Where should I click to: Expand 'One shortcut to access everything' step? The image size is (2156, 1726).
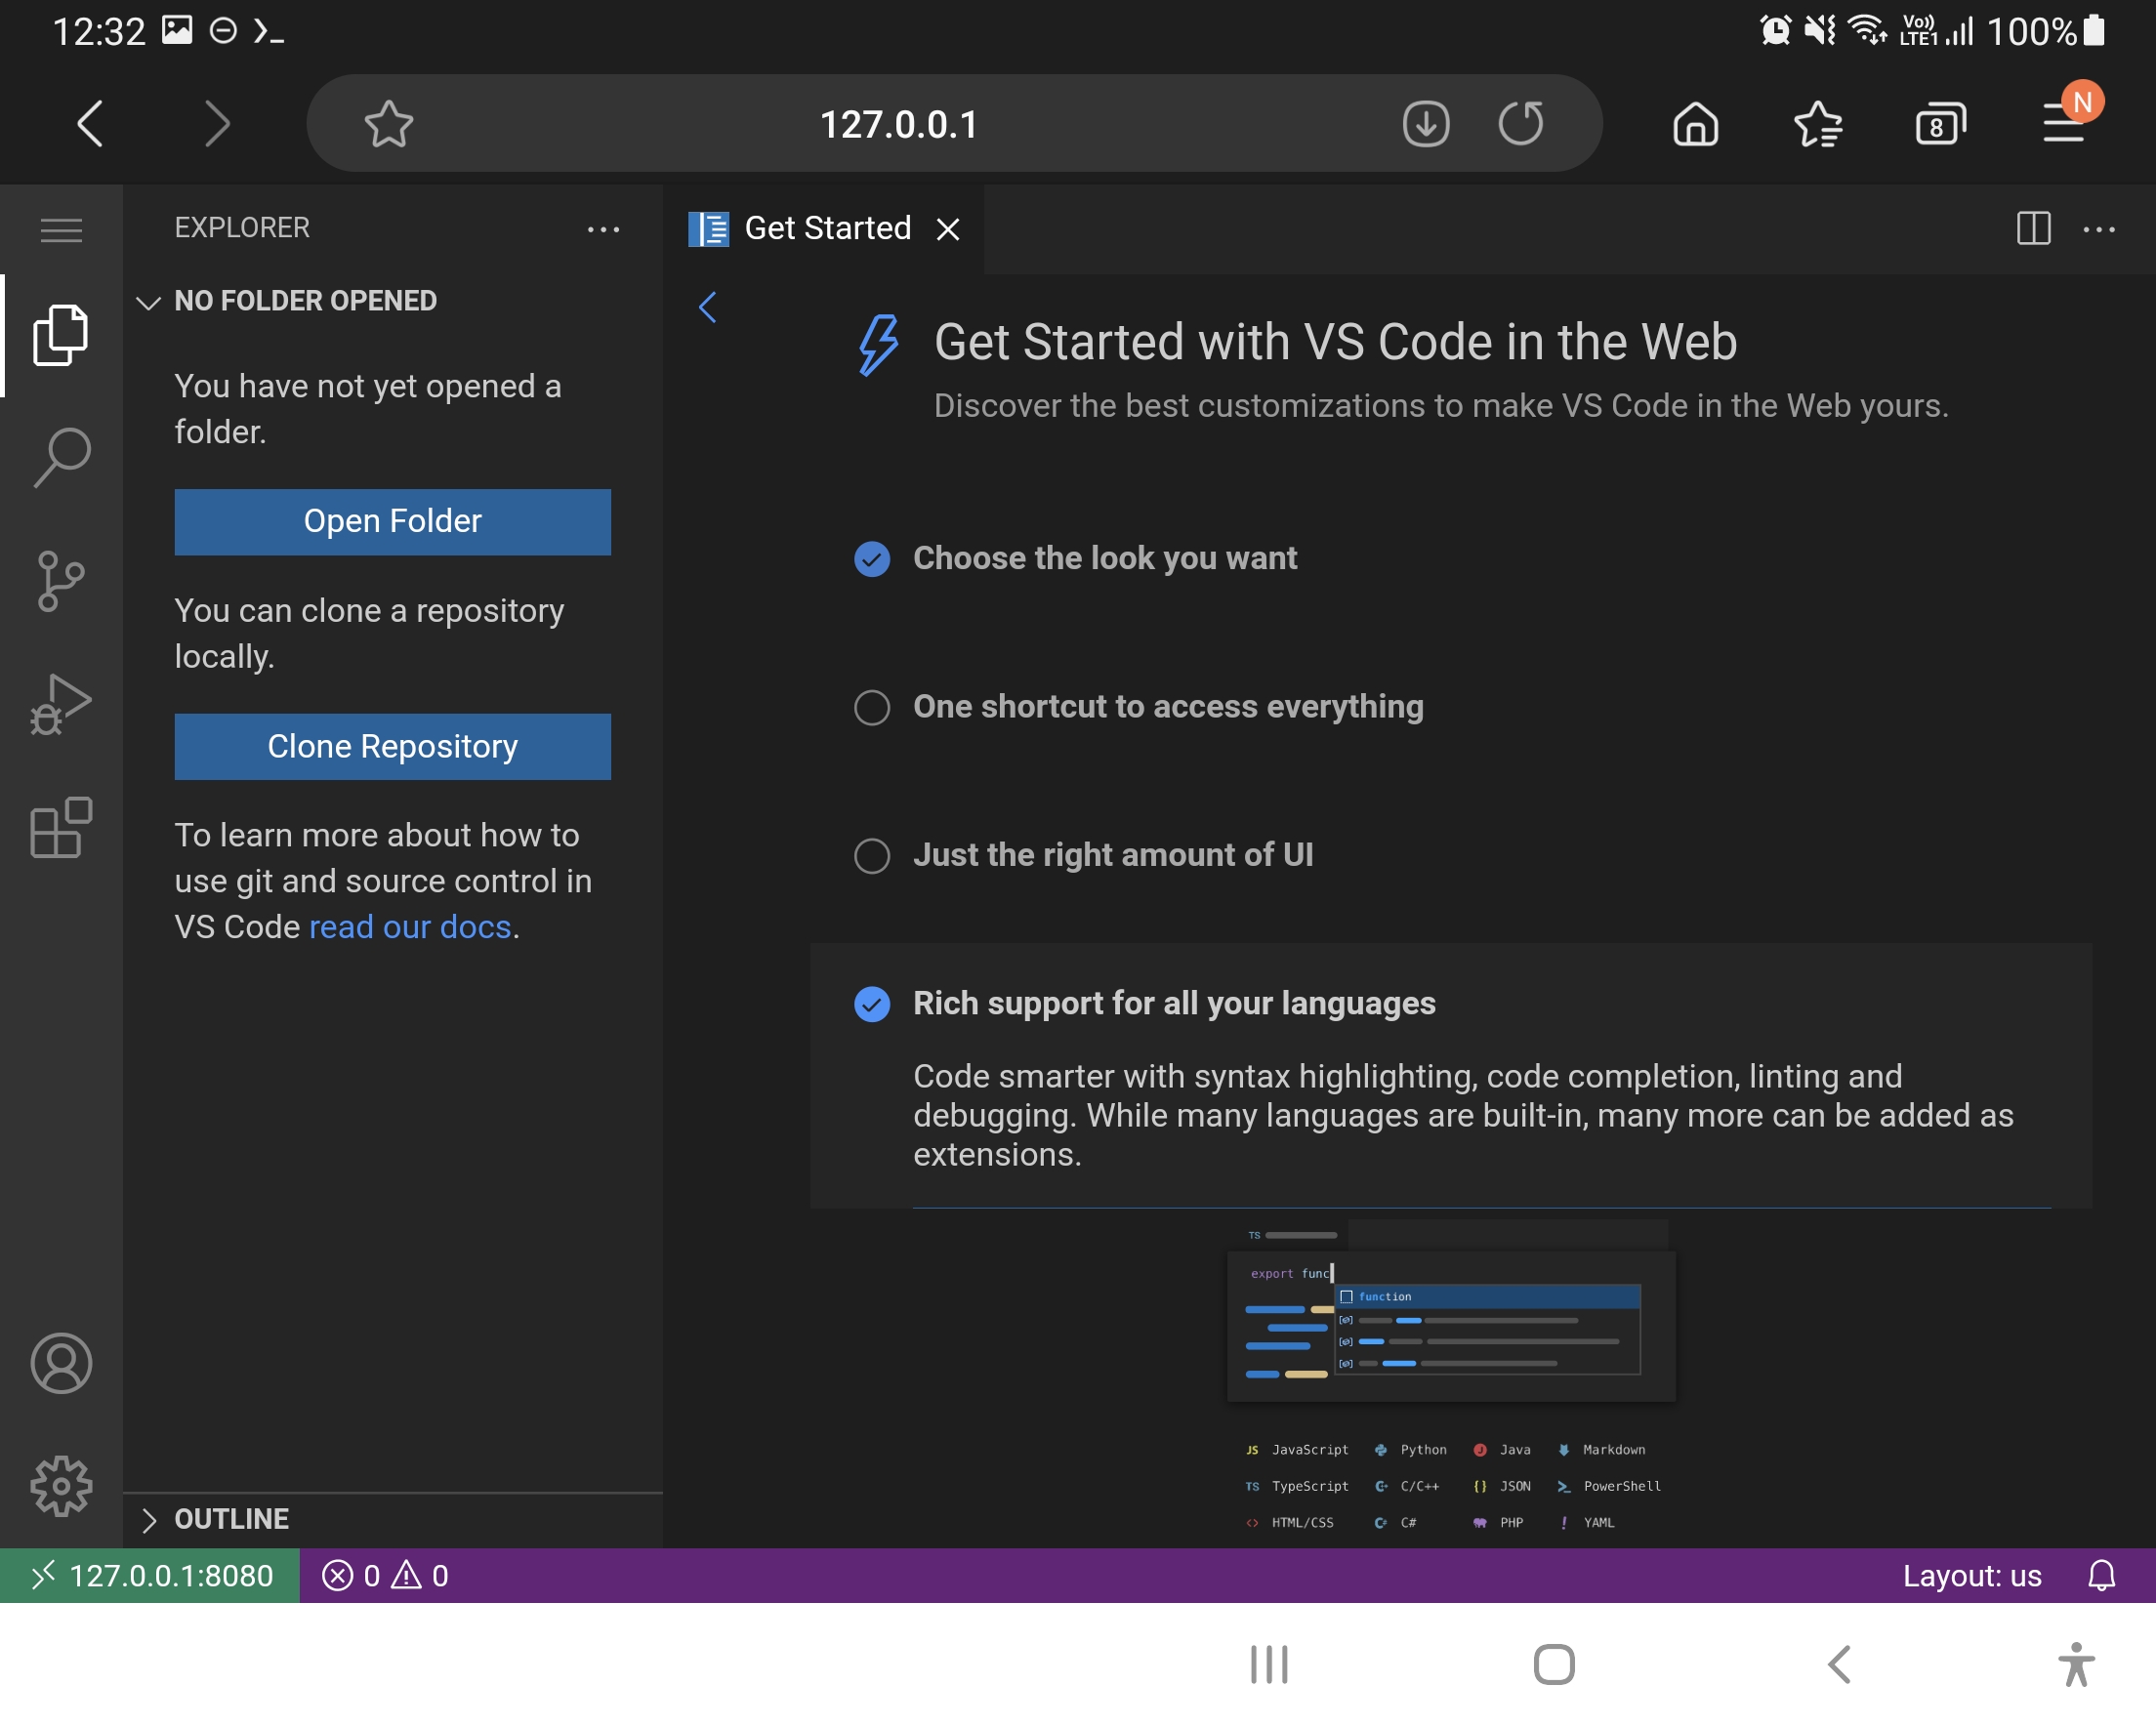(1168, 706)
